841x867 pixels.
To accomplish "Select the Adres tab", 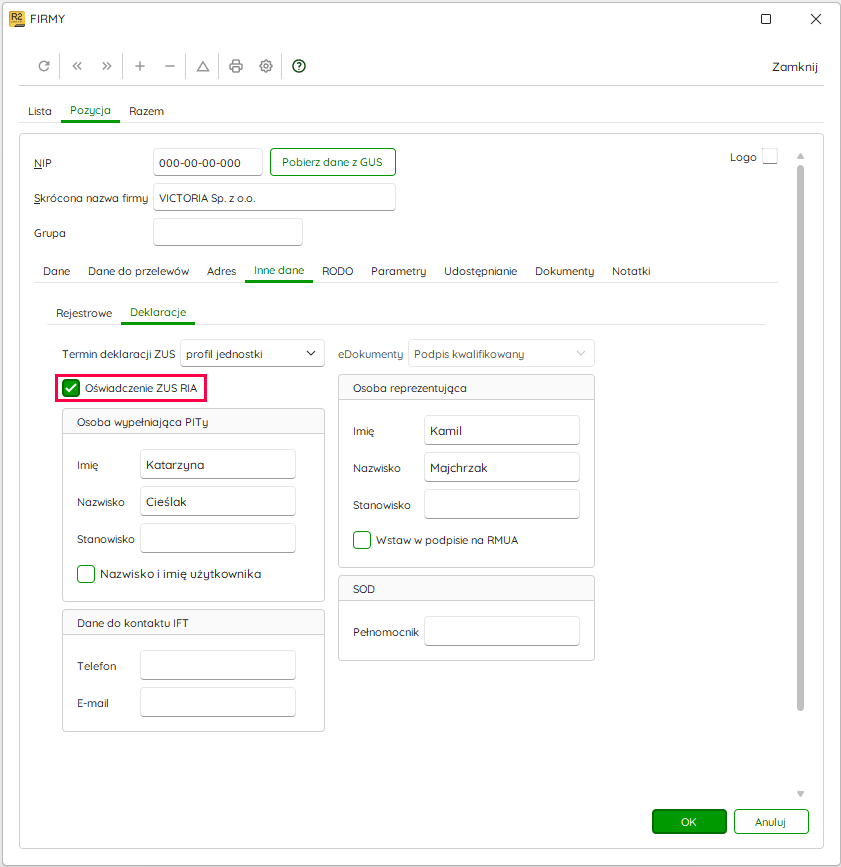I will (x=221, y=271).
